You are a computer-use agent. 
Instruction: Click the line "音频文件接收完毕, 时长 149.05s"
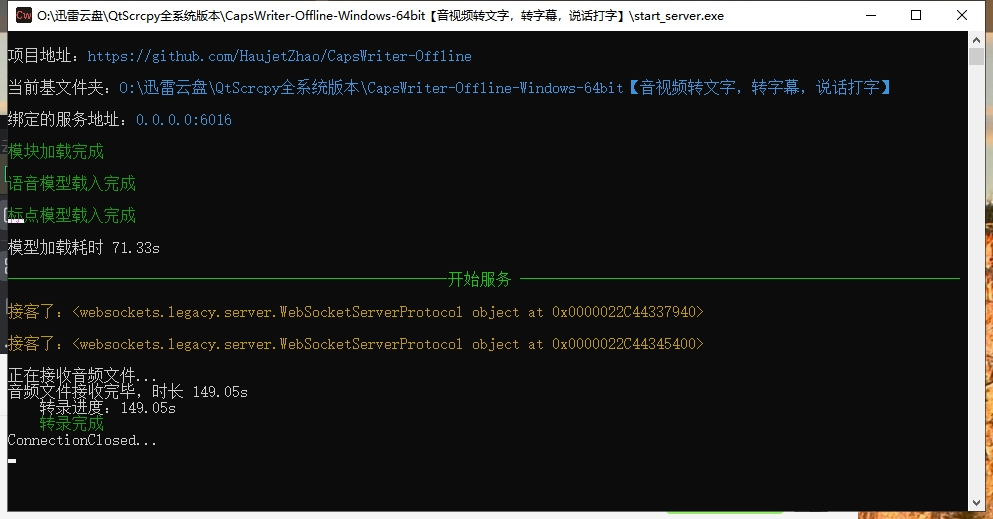coord(127,392)
